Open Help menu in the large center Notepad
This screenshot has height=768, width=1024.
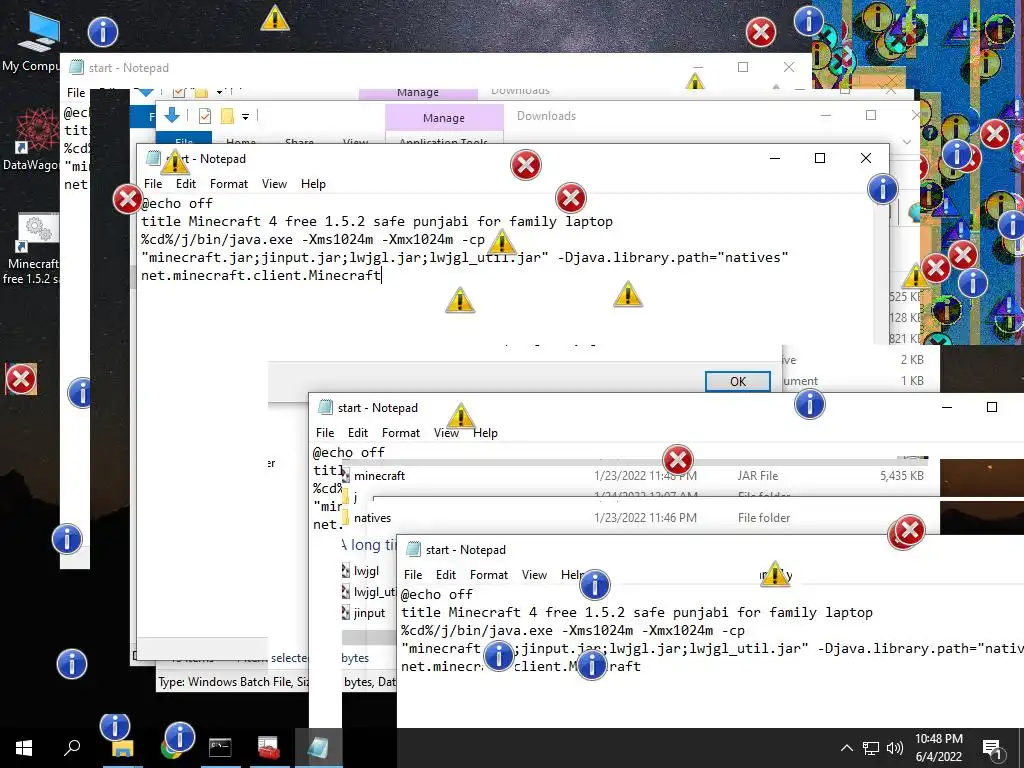[313, 184]
